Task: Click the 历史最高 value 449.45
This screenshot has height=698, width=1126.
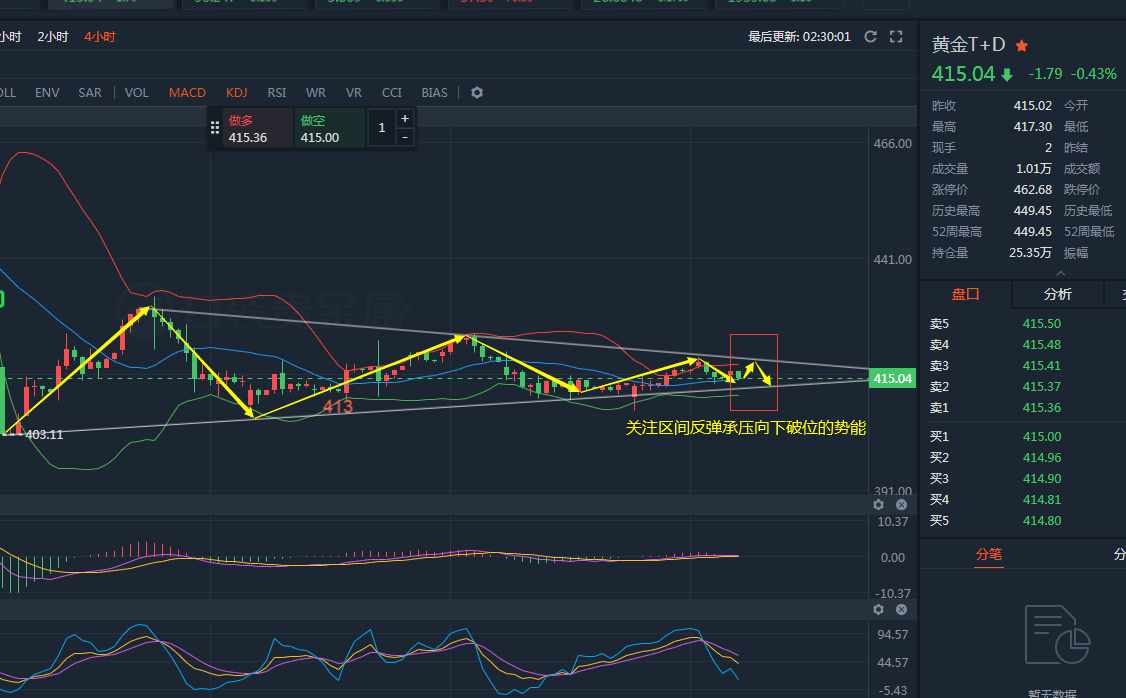Action: (1033, 210)
